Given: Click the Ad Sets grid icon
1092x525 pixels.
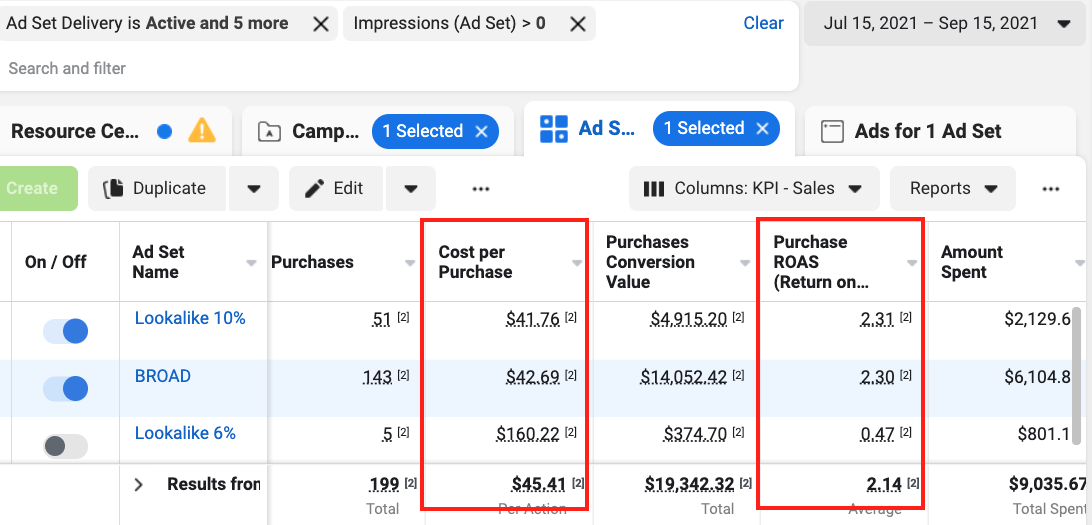Looking at the screenshot, I should [553, 129].
